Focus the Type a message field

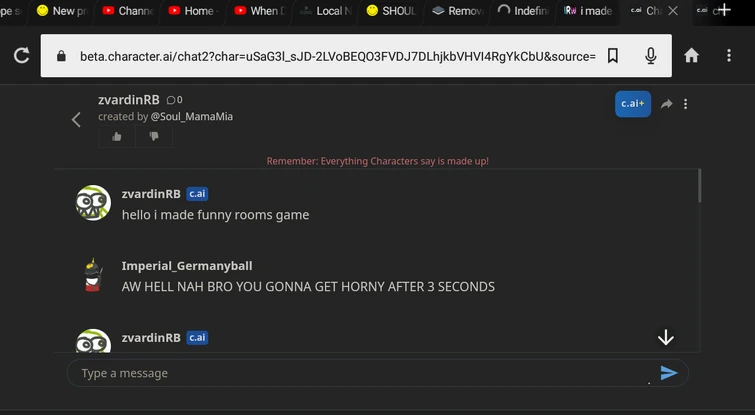point(366,373)
